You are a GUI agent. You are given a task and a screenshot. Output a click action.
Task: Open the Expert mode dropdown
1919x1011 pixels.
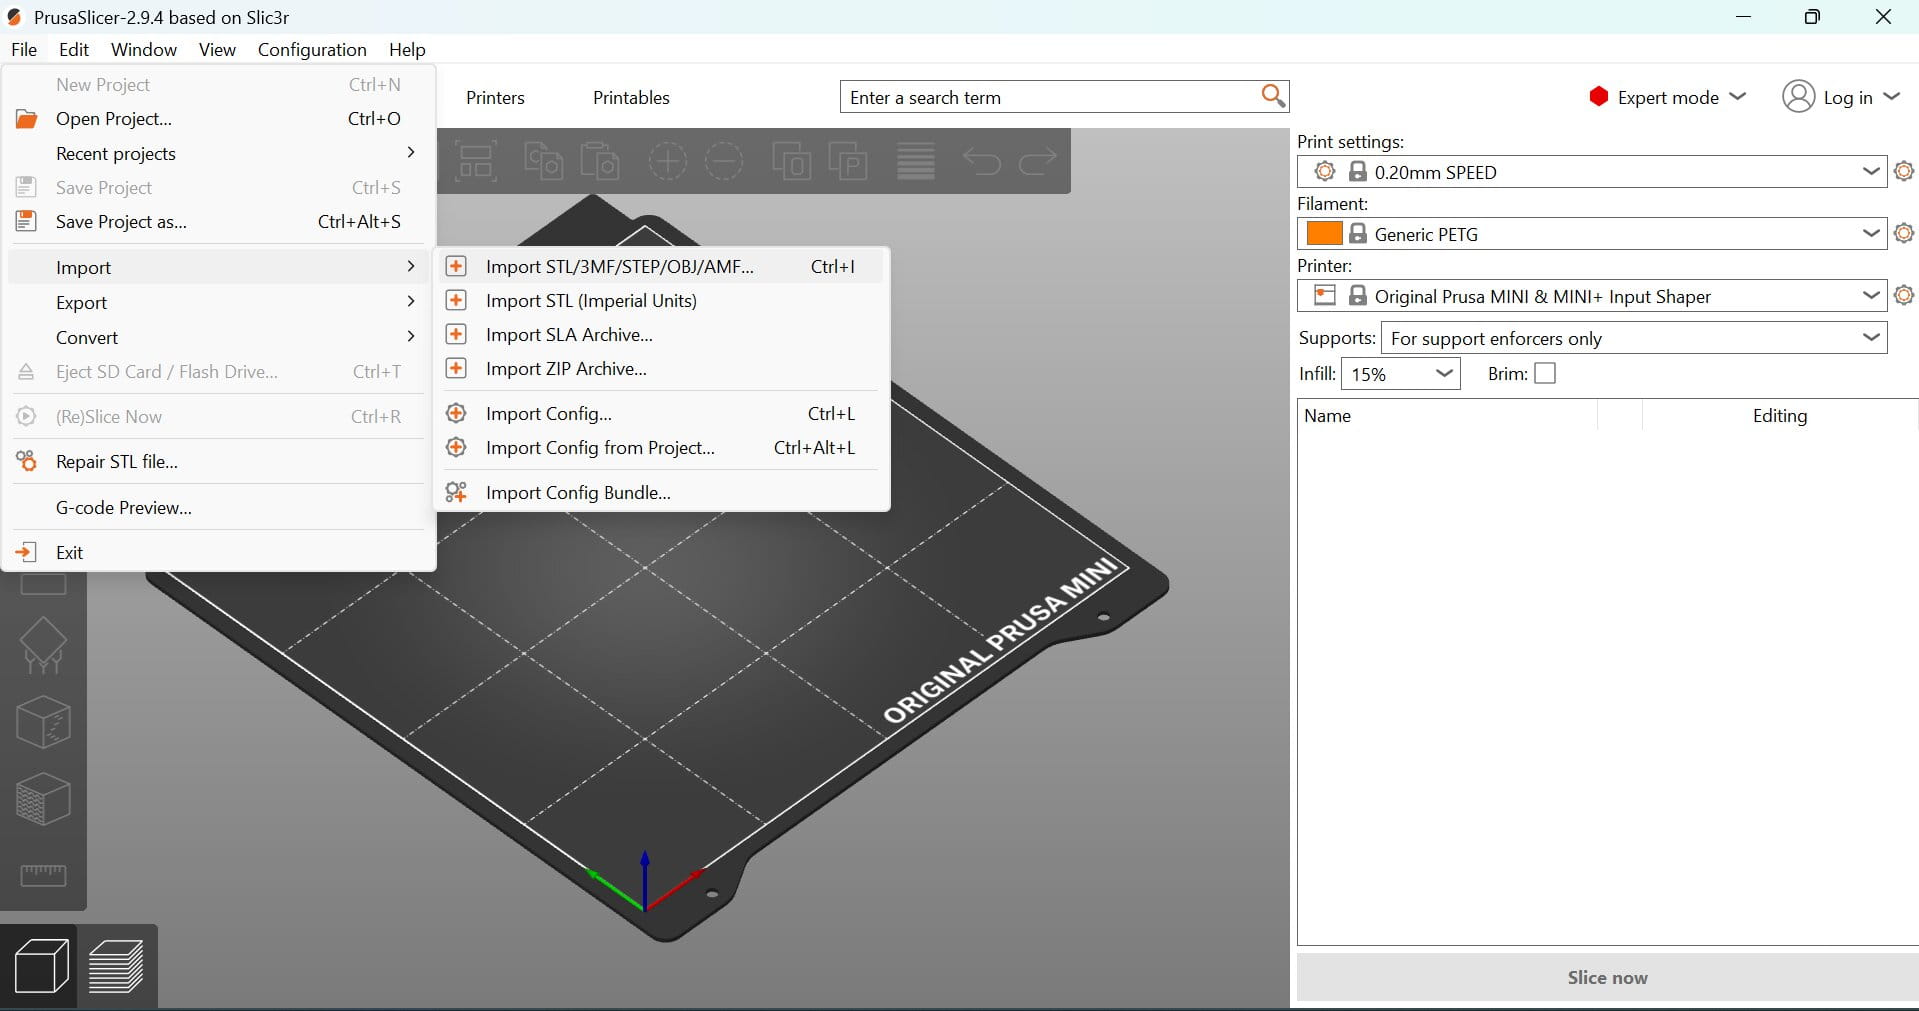click(x=1738, y=96)
